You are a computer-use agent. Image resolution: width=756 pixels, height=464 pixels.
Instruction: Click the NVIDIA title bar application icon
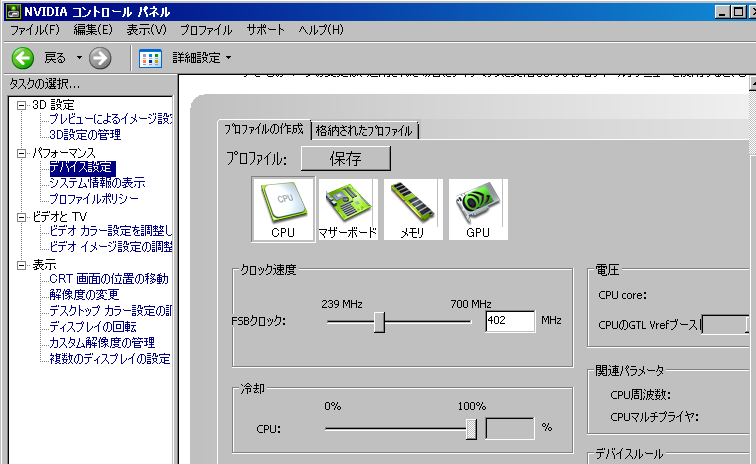tap(13, 11)
